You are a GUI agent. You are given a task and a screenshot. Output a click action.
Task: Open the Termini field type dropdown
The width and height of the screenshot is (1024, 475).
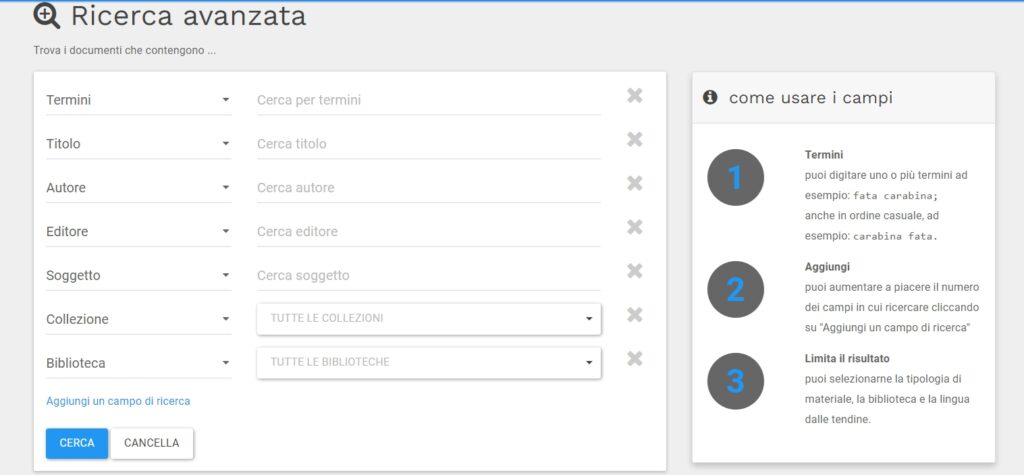(x=138, y=100)
